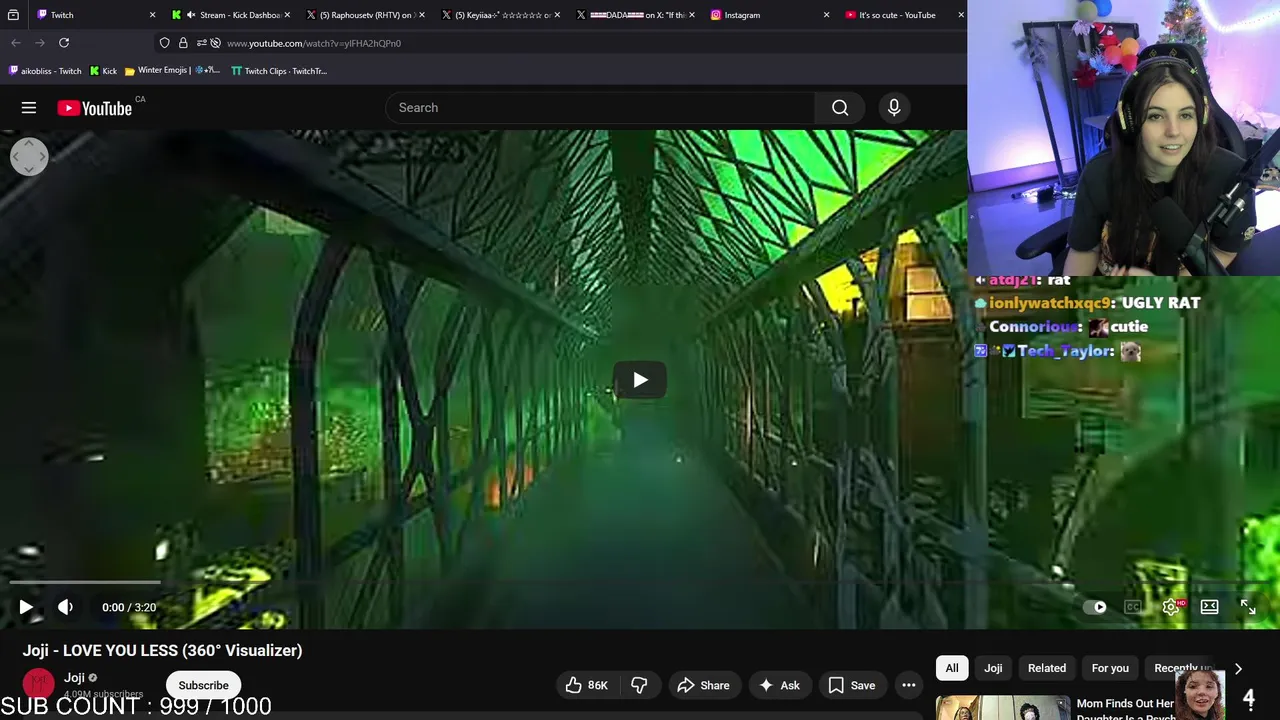Save the video to a playlist

(x=852, y=685)
